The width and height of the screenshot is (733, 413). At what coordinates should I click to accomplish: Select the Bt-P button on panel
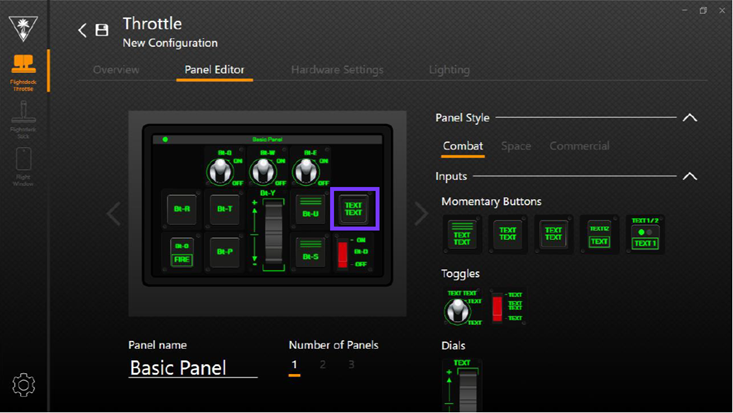point(225,252)
